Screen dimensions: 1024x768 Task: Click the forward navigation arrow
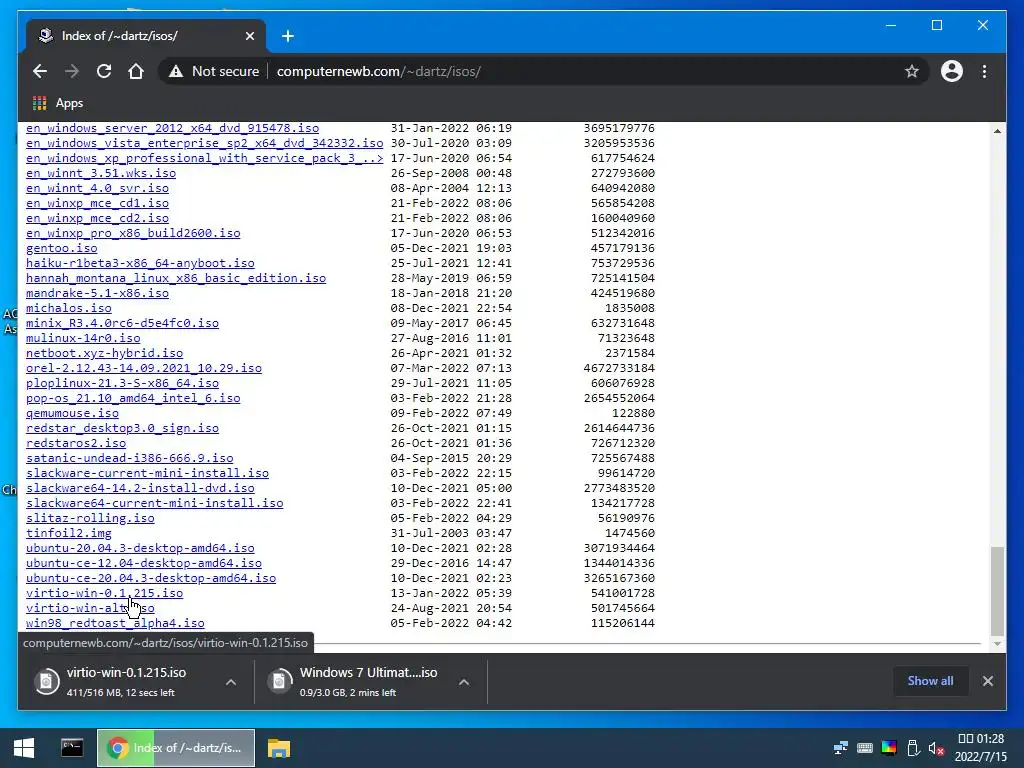tap(72, 71)
